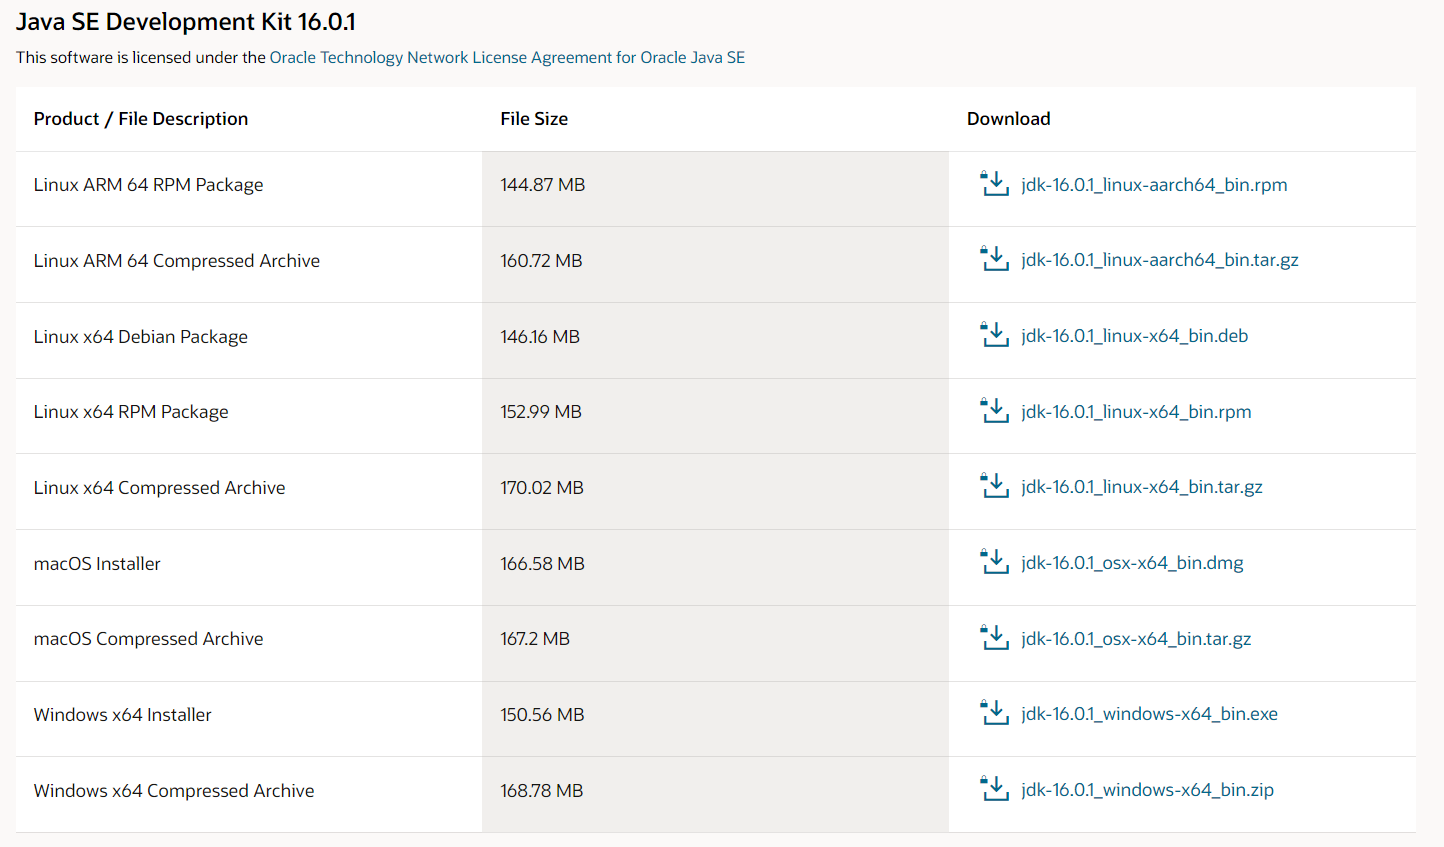Click the 152.99 MB file size cell

(715, 416)
